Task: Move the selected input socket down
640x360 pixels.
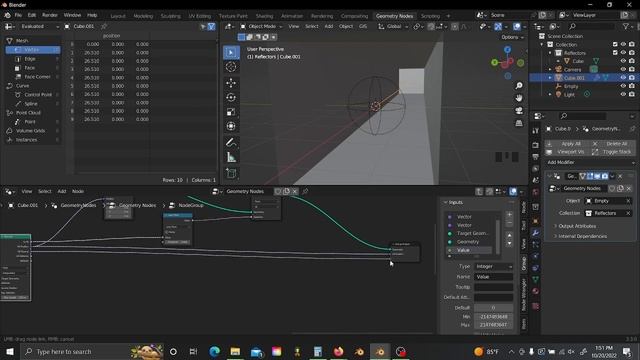Action: 509,243
